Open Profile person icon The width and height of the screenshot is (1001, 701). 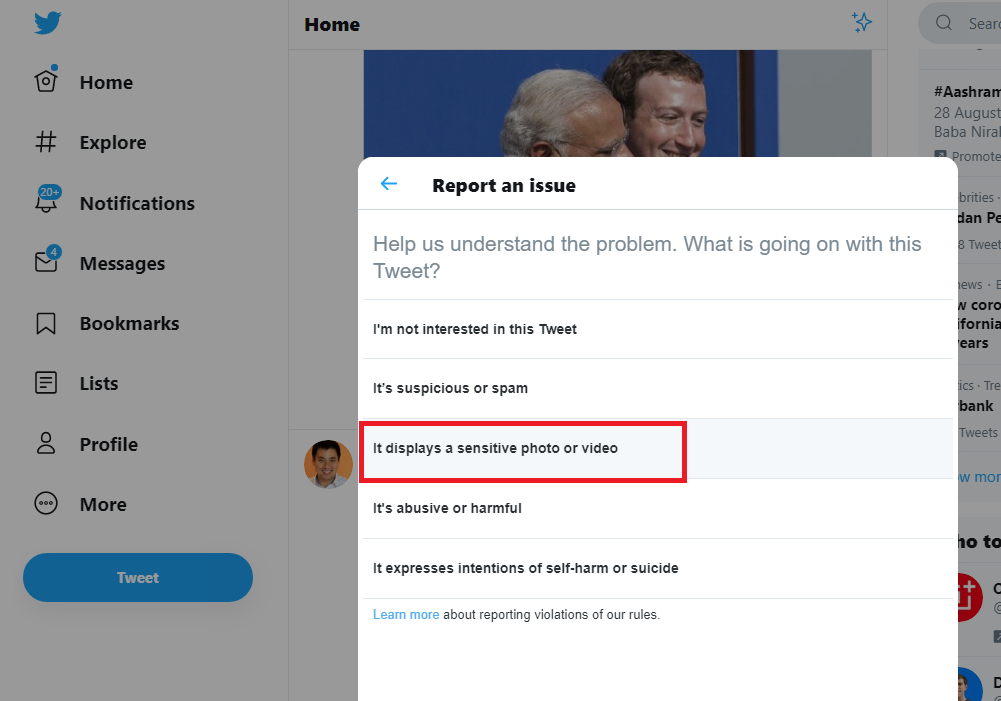tap(46, 444)
